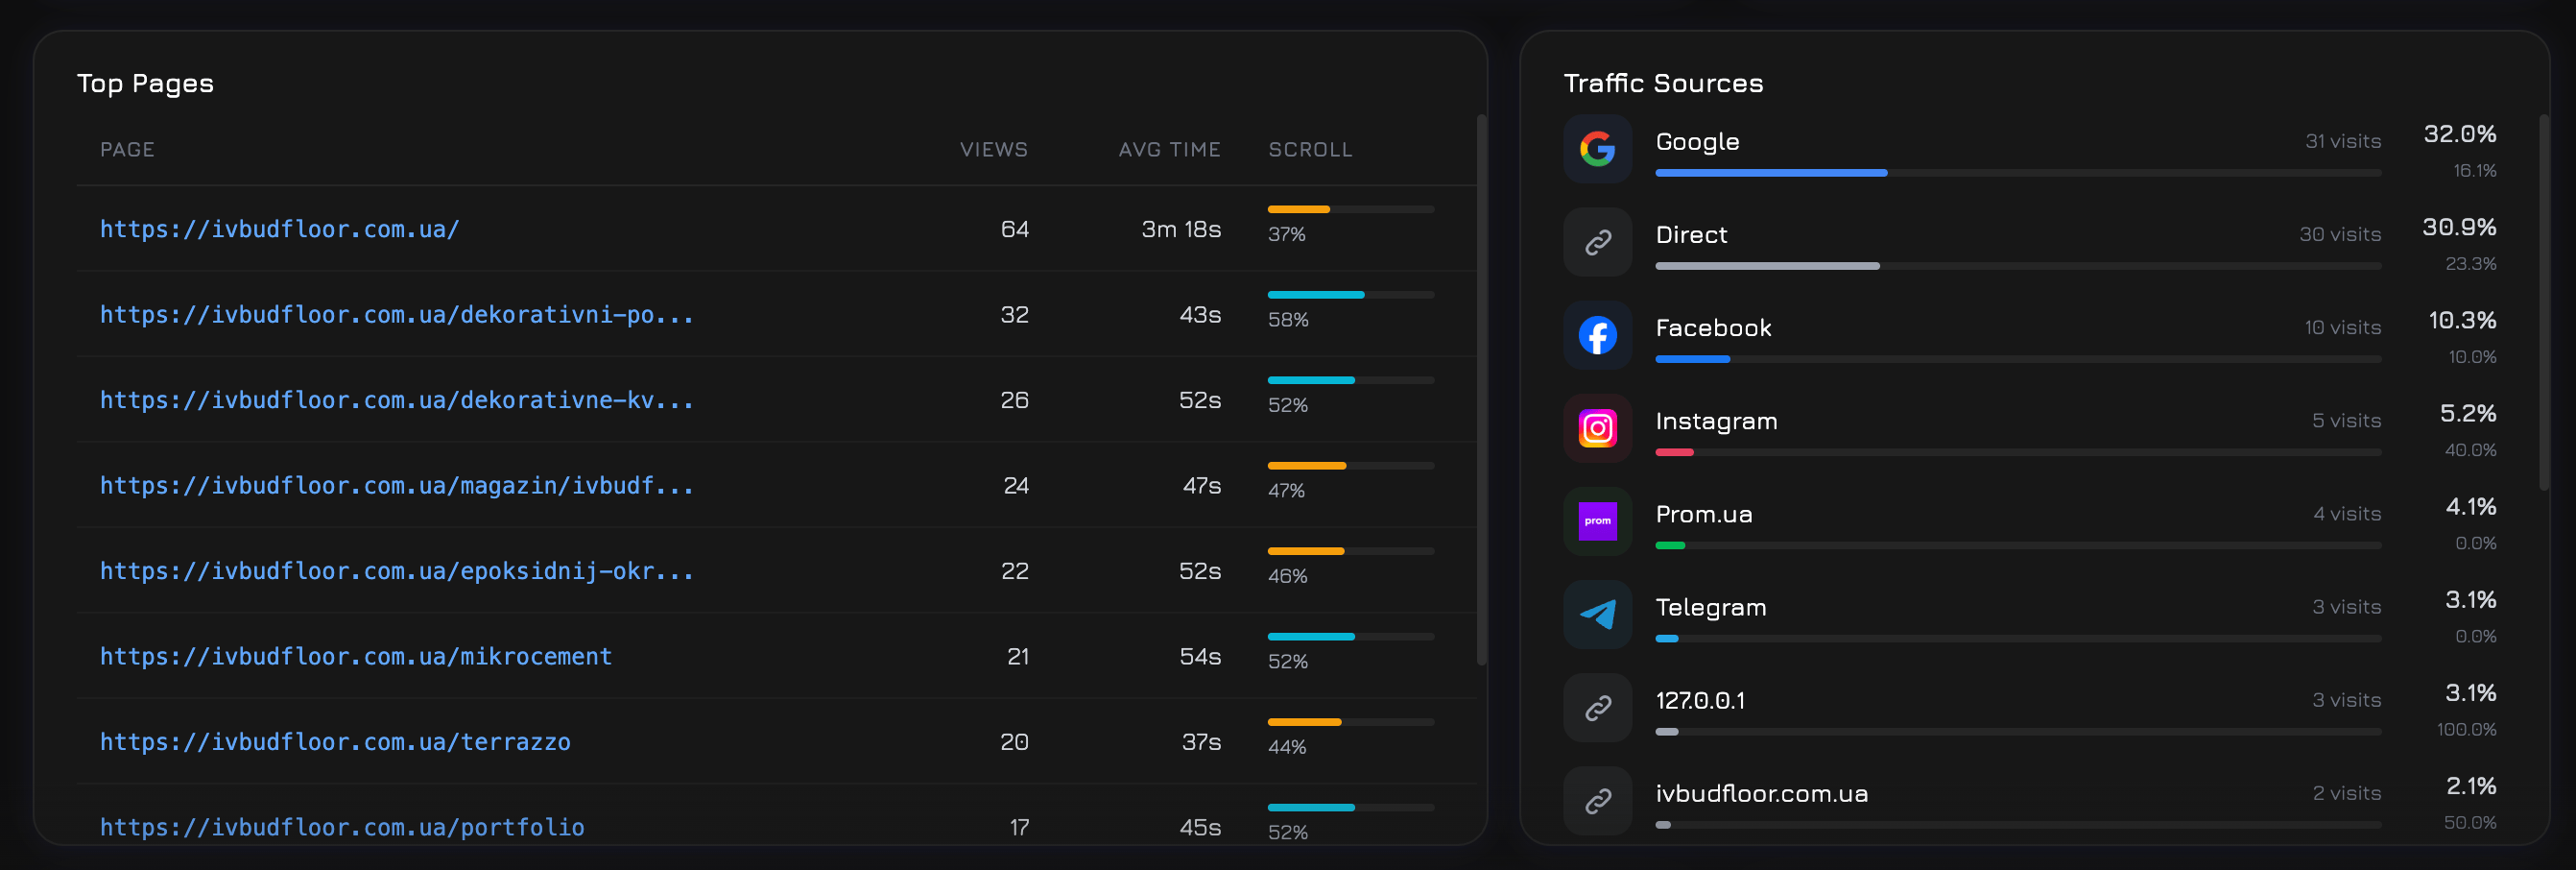Click the Instagram traffic share bar
2576x870 pixels.
pos(2018,452)
